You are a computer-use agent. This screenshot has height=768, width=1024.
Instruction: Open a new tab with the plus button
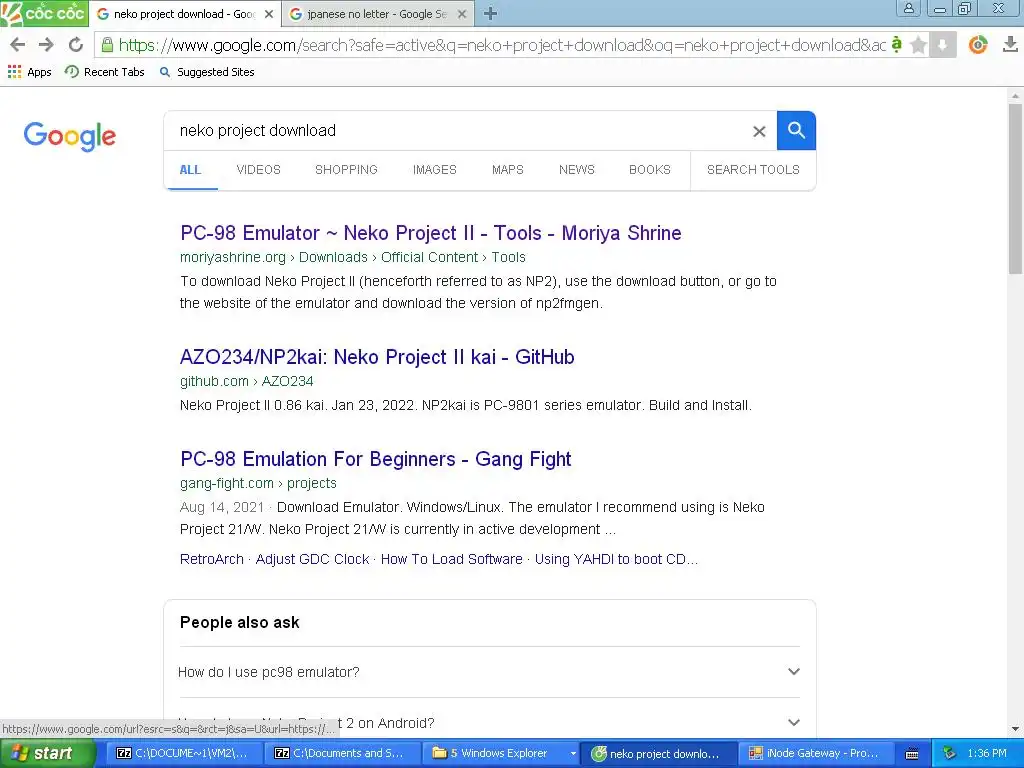tap(490, 14)
